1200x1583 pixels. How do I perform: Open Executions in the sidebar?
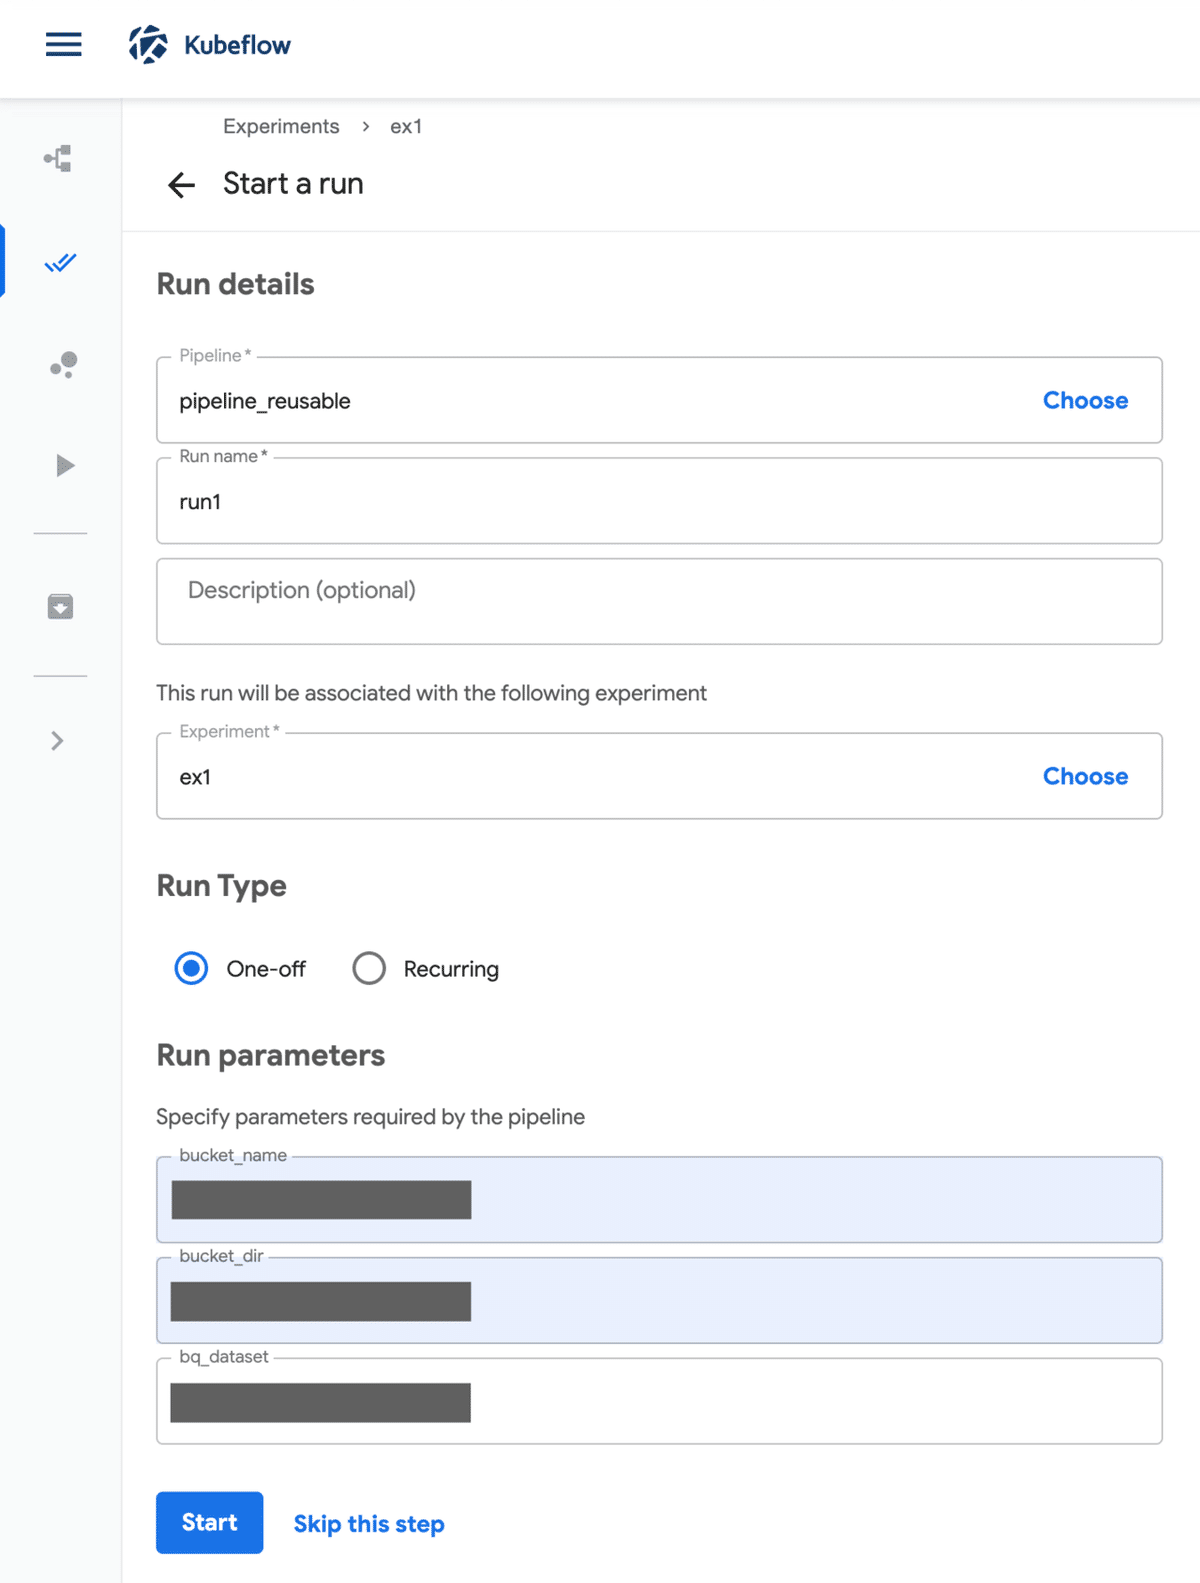64,465
